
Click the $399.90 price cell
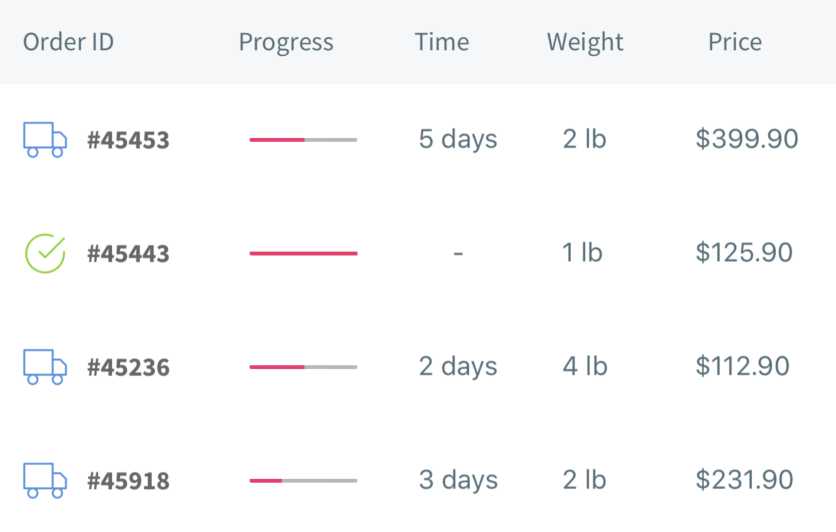pyautogui.click(x=746, y=139)
